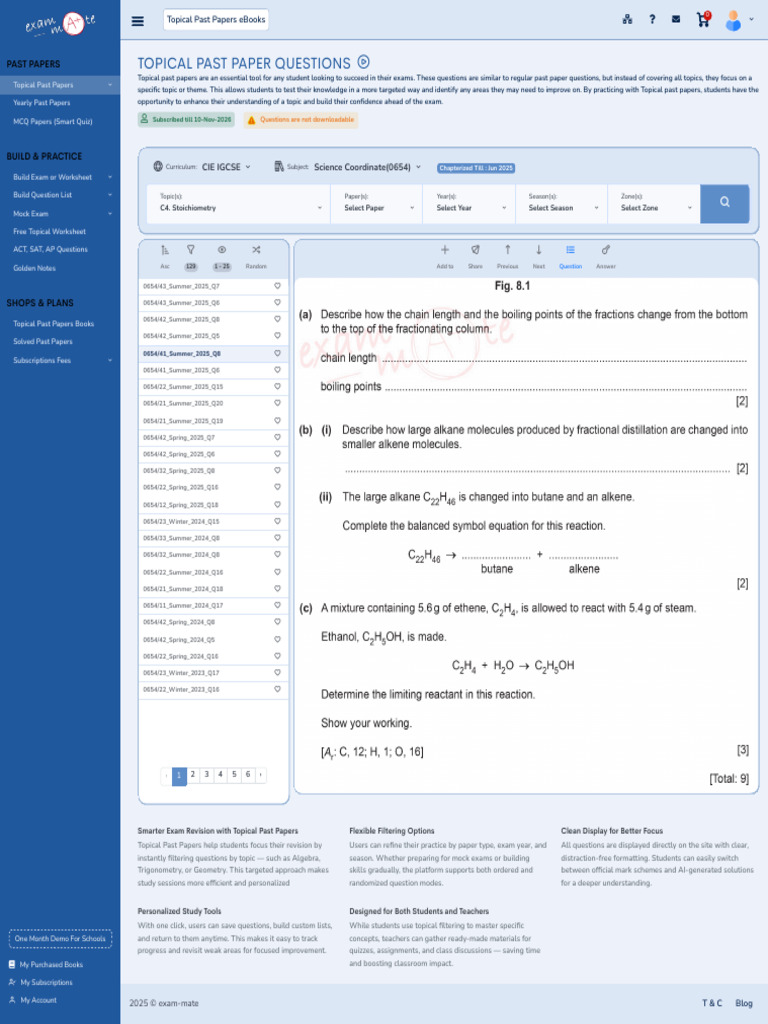Show the Answer icon
The height and width of the screenshot is (1024, 768).
point(606,250)
